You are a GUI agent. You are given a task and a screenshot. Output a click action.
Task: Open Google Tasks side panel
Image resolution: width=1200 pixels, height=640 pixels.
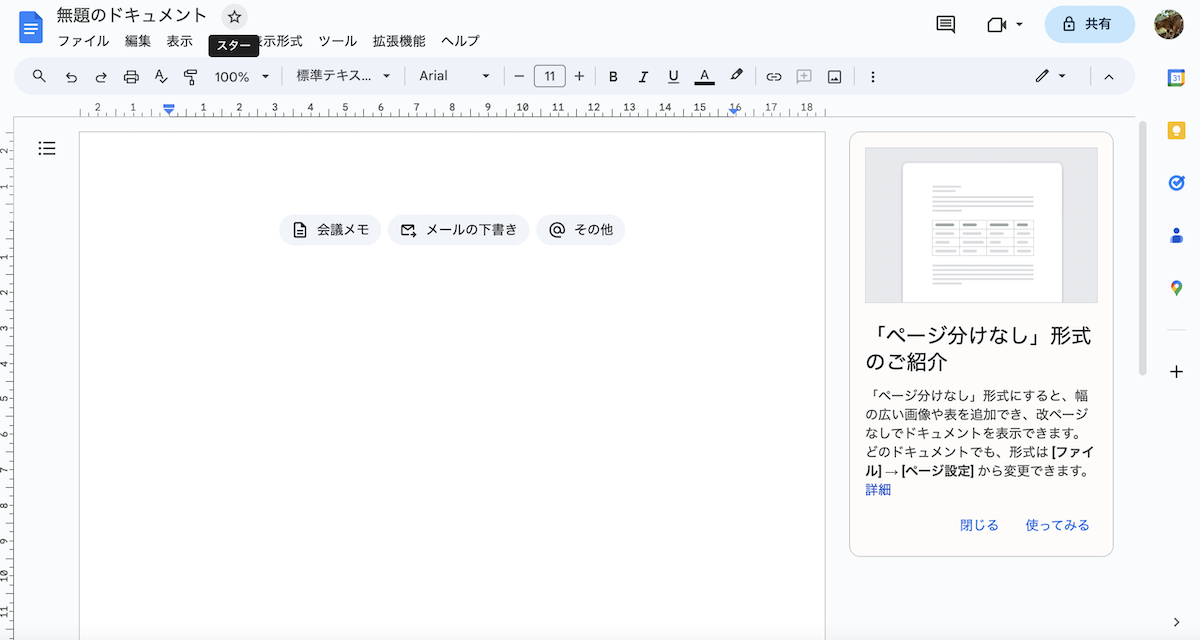pyautogui.click(x=1176, y=183)
